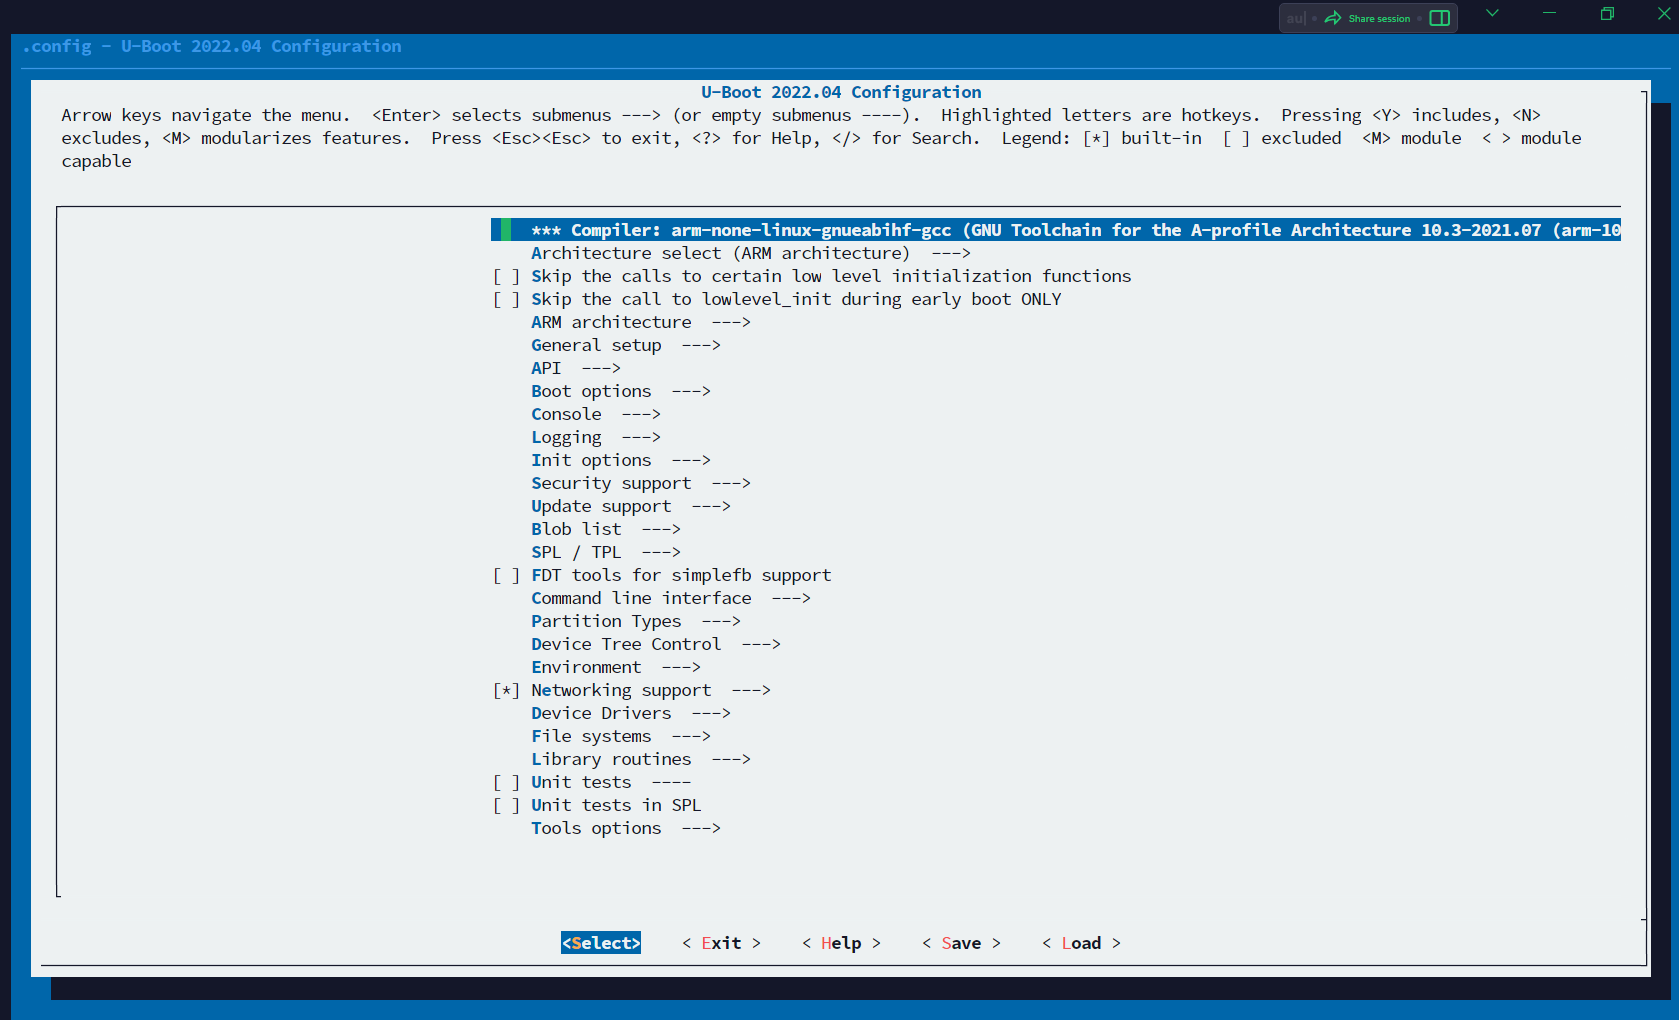Click Share session label
The height and width of the screenshot is (1020, 1679).
[1379, 18]
